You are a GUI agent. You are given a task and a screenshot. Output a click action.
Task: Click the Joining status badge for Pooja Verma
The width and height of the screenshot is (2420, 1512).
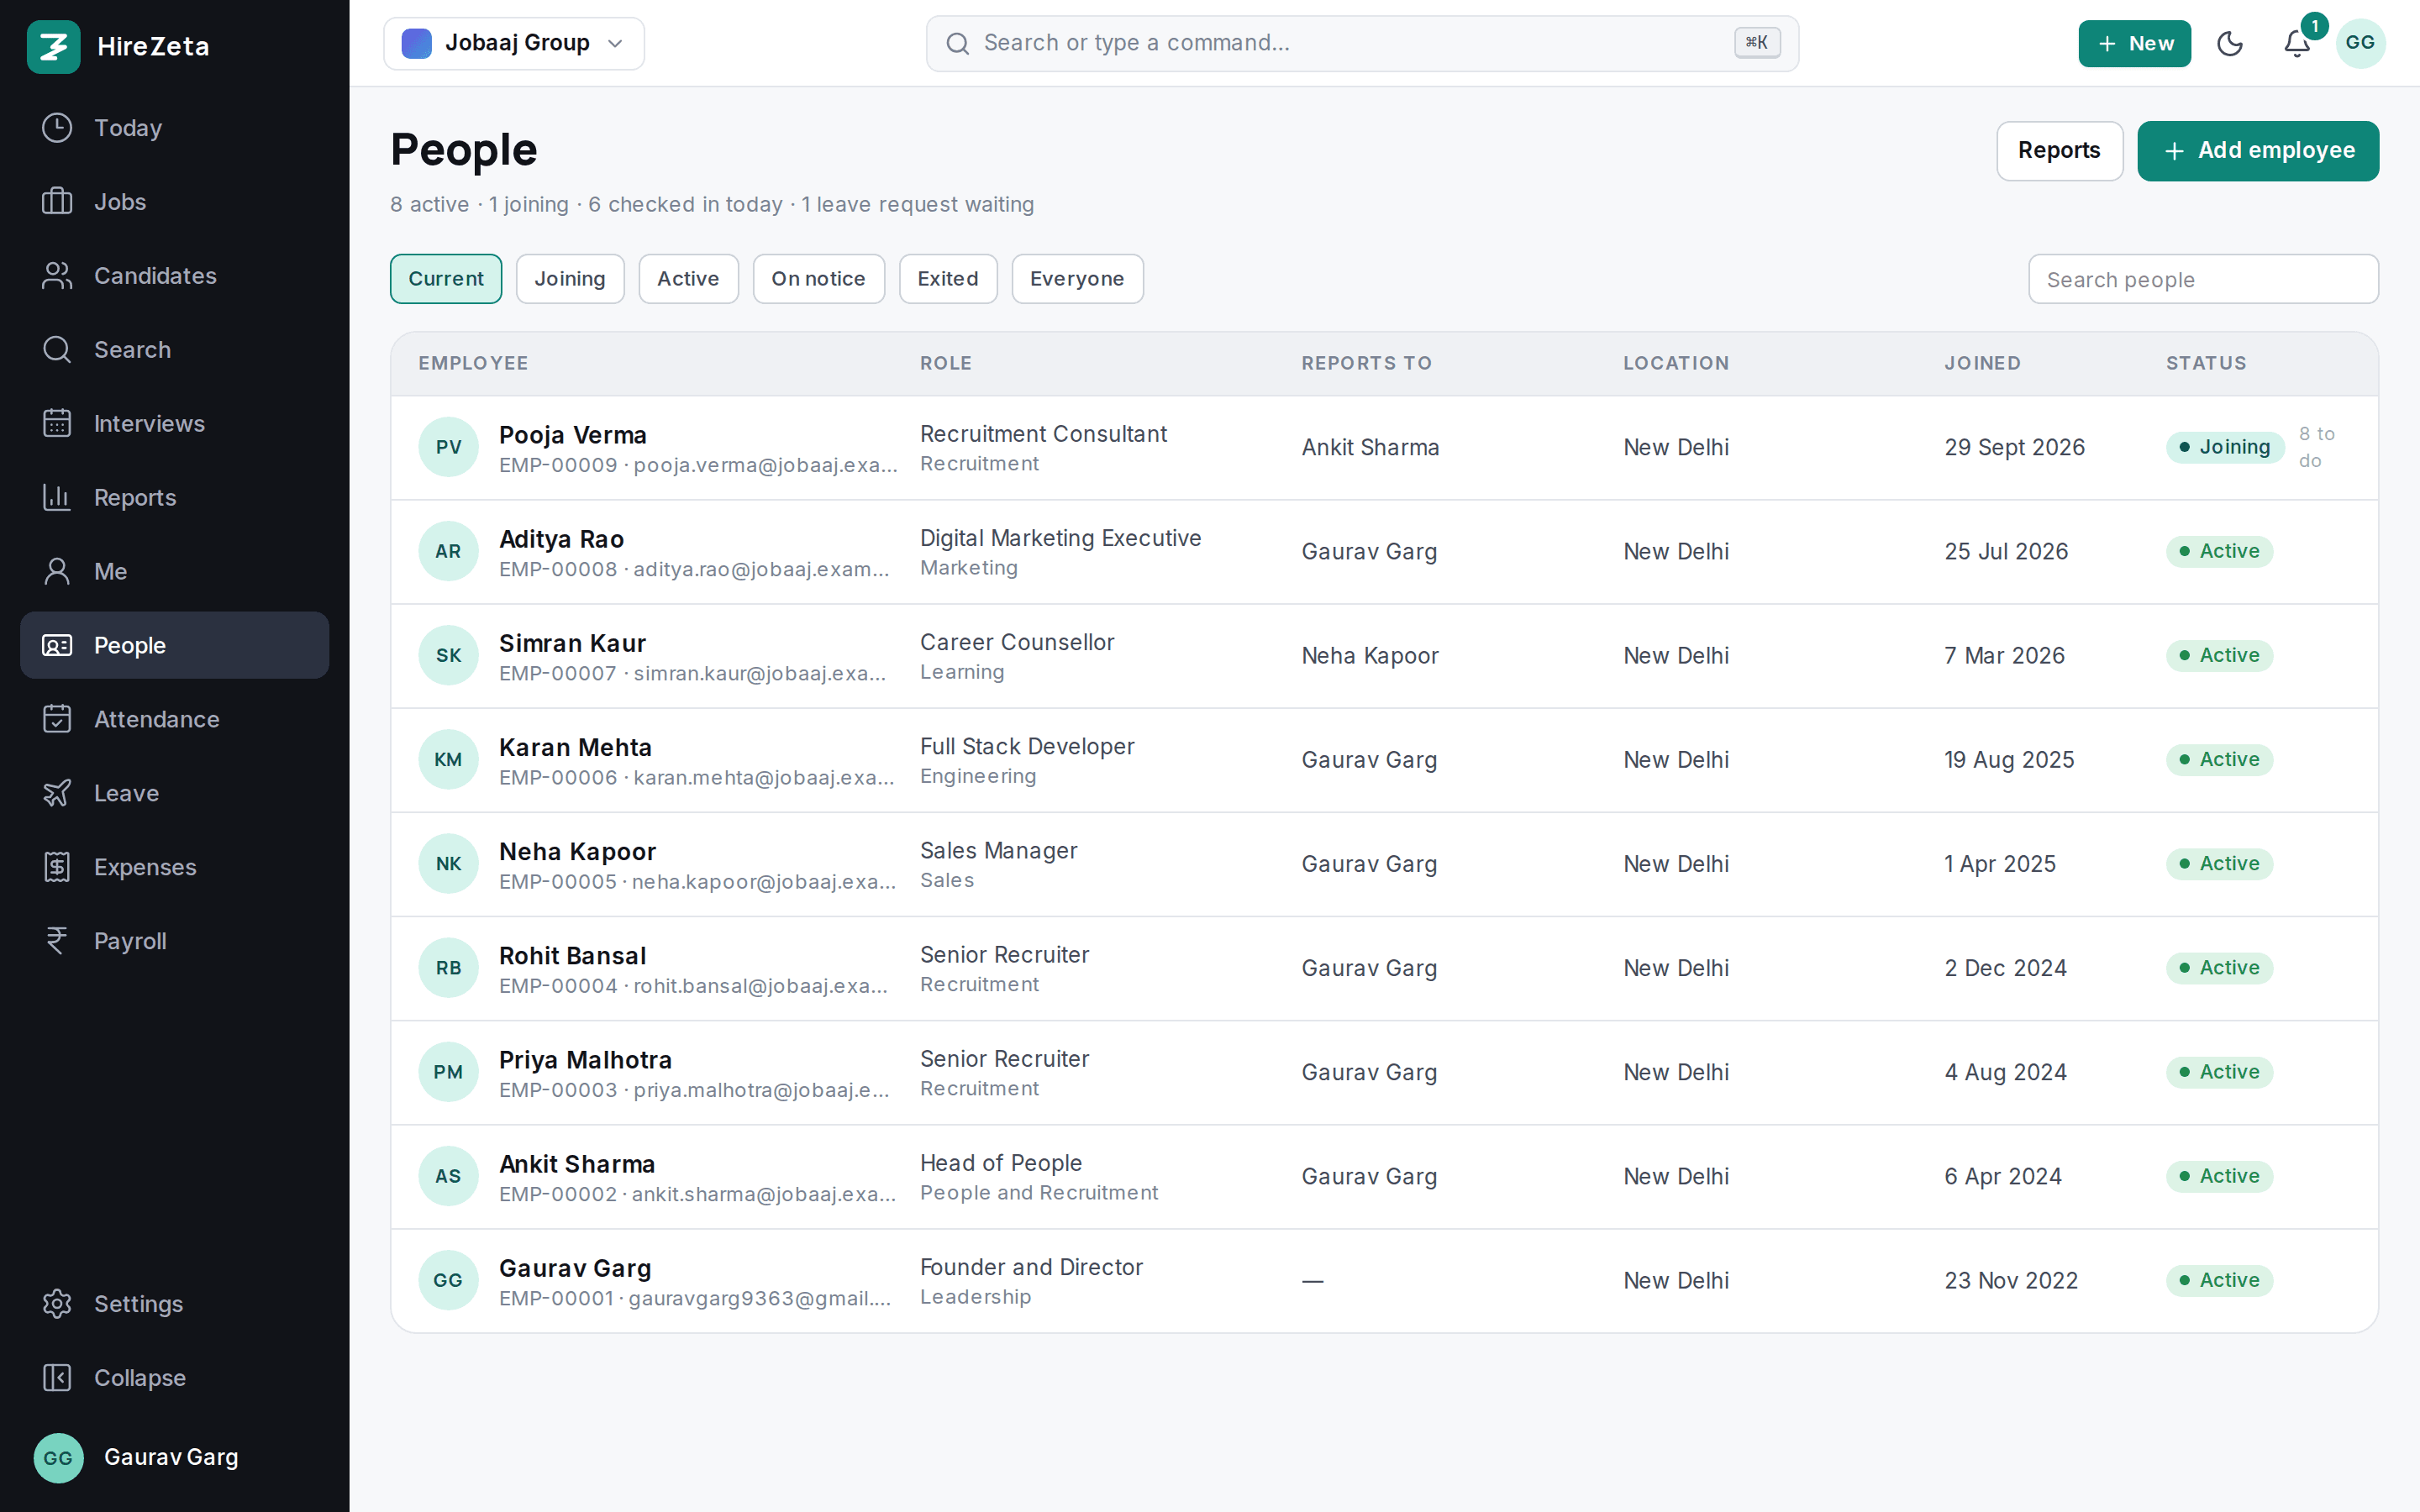[x=2225, y=447]
